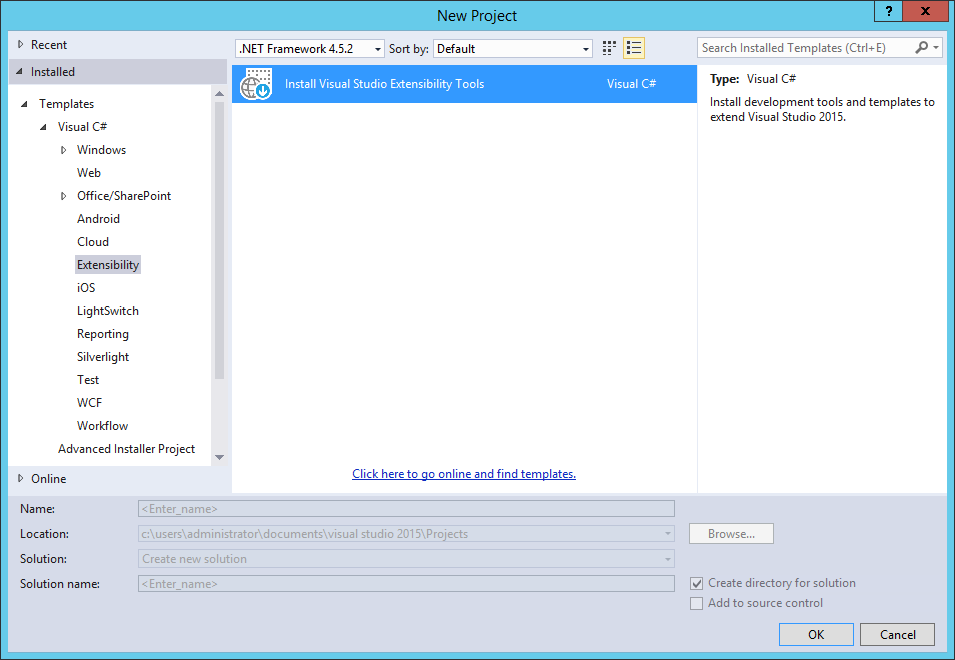This screenshot has height=660, width=955.
Task: Expand the Windows template node
Action: 63,149
